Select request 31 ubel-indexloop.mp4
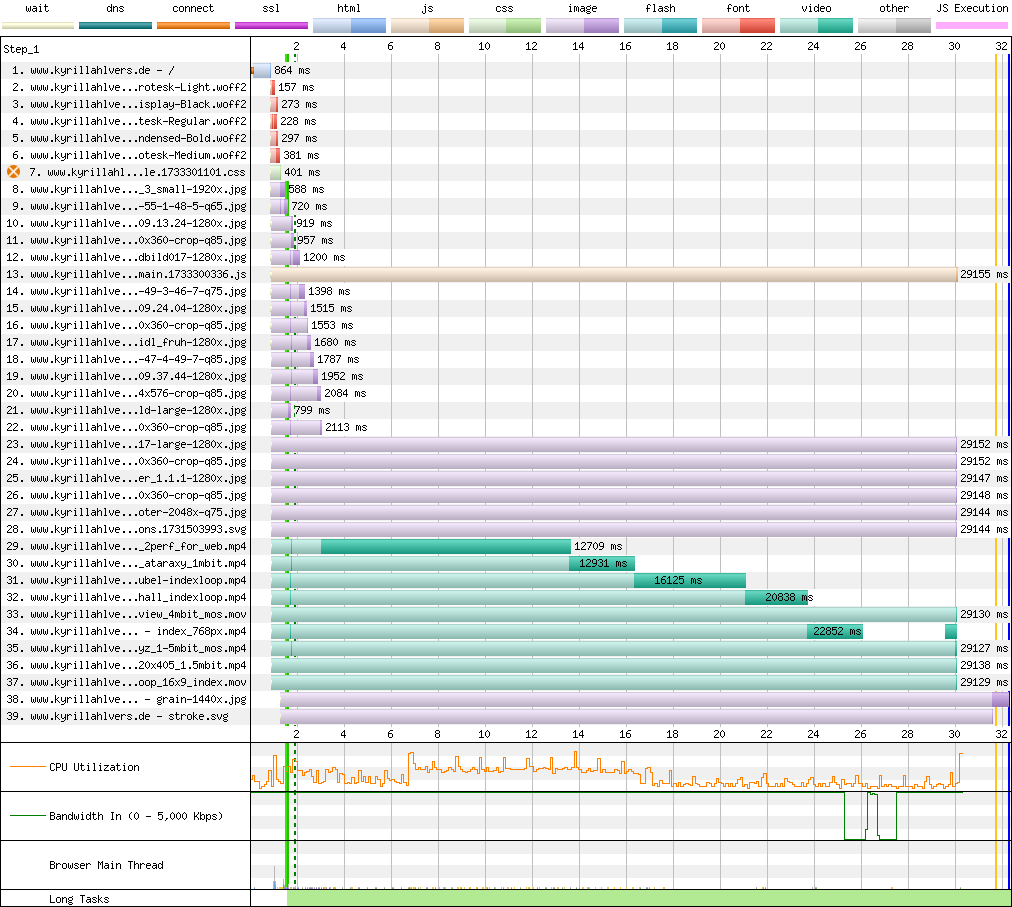This screenshot has width=1012, height=907. click(127, 580)
